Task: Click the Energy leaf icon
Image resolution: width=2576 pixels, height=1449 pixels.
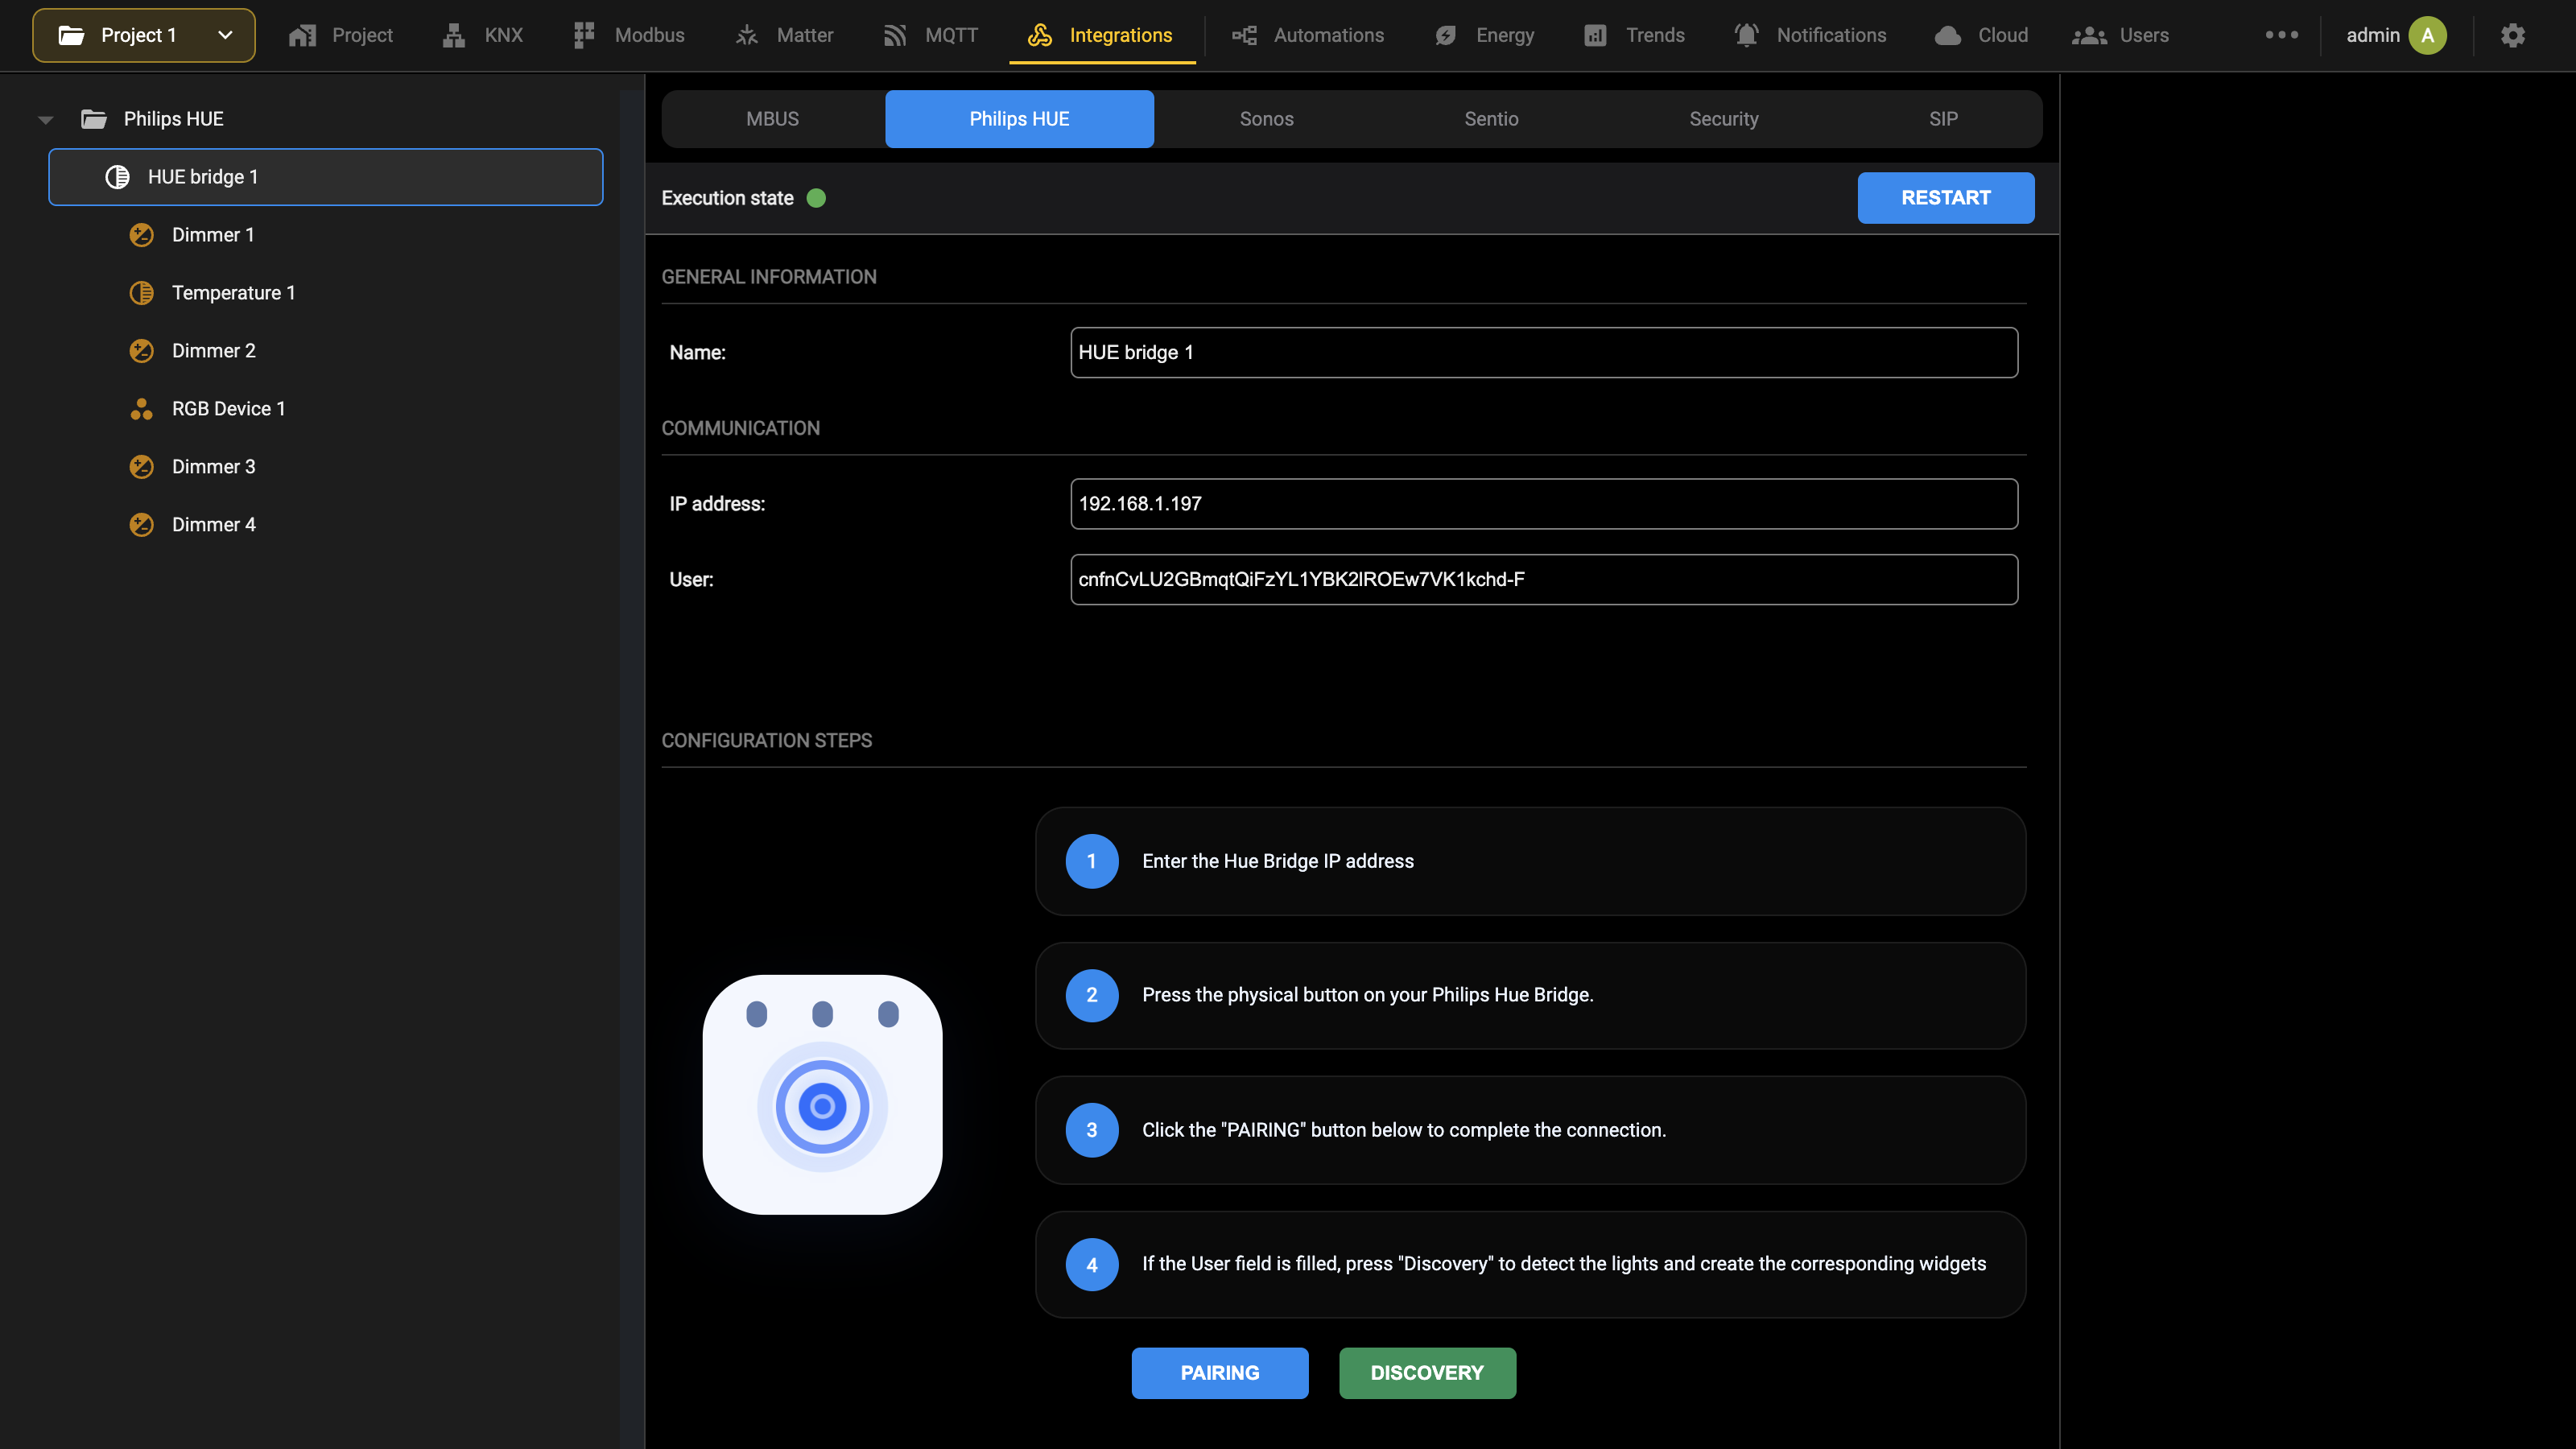Action: click(1446, 36)
